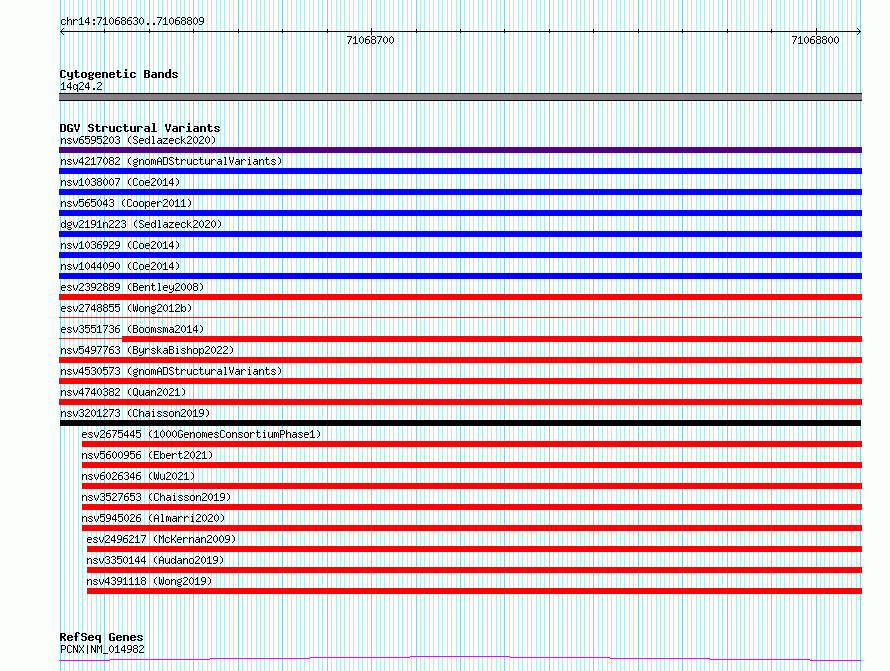
Task: Open nsv5497763 (ByrskaBishop2022) variant
Action: [147, 350]
